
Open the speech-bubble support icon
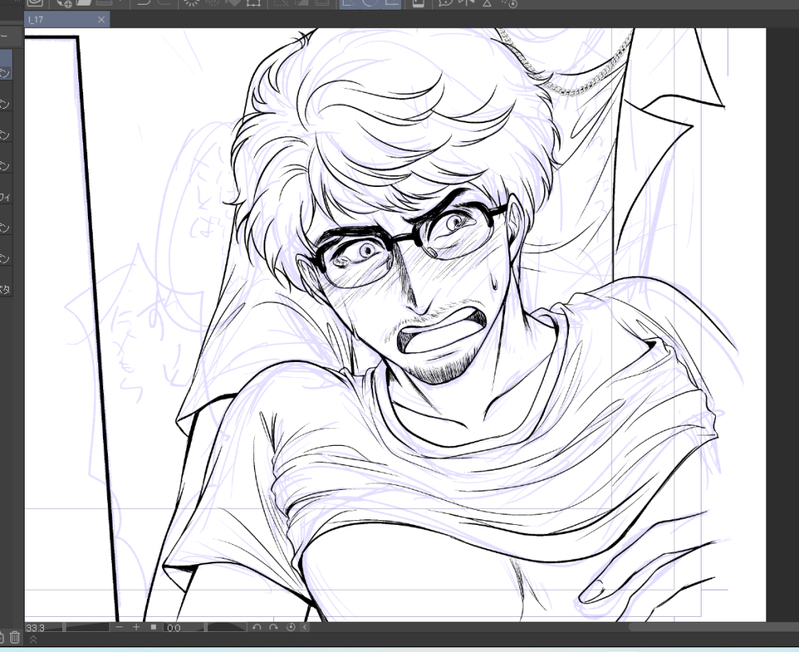446,3
